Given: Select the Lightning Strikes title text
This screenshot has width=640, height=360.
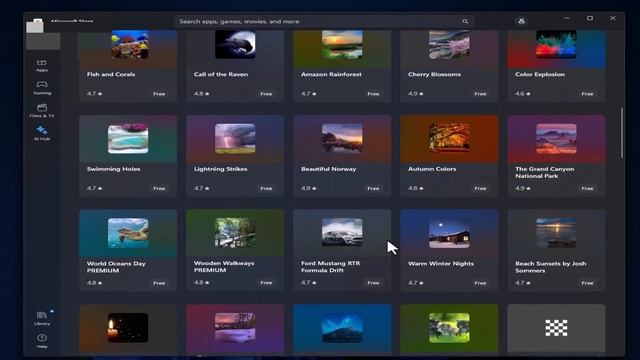Looking at the screenshot, I should [220, 169].
